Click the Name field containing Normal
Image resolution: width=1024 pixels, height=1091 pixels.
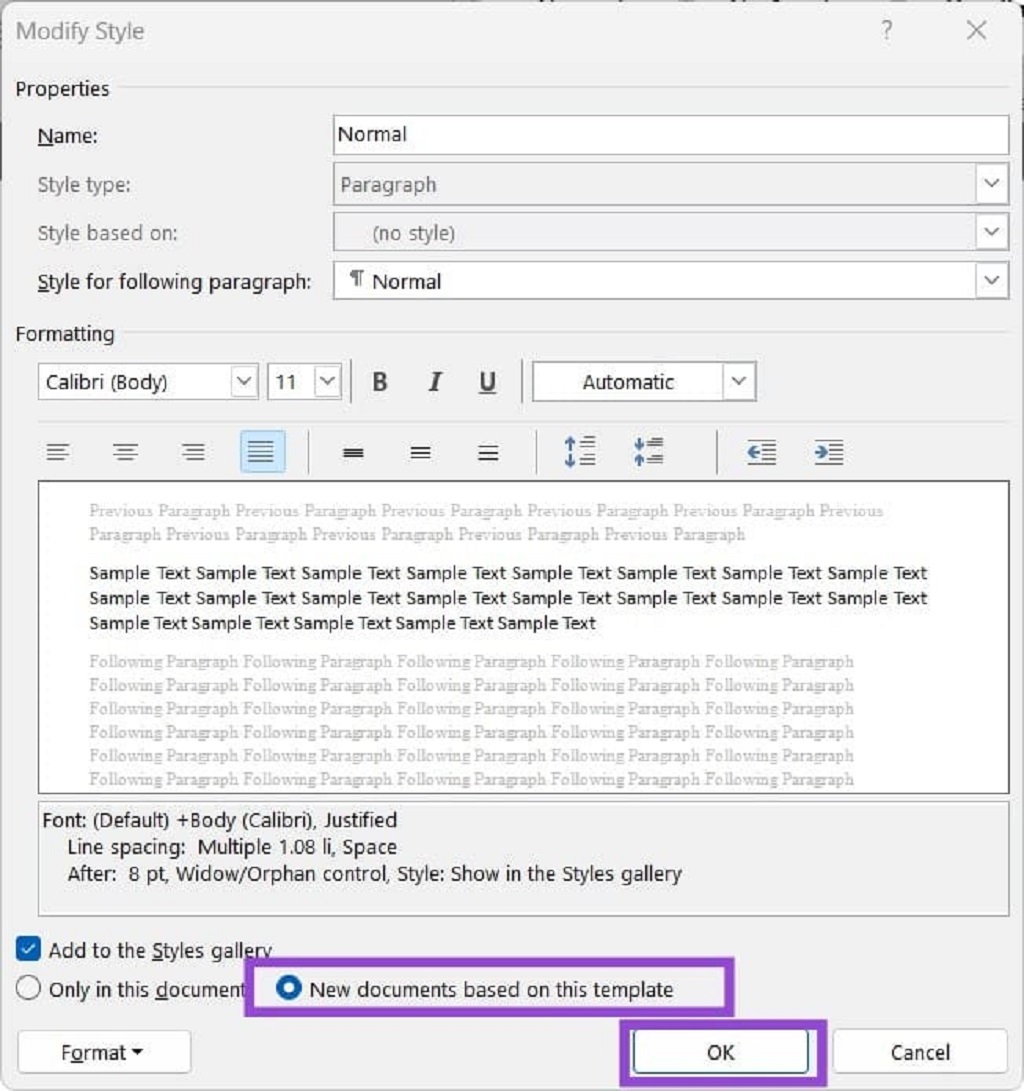(671, 135)
